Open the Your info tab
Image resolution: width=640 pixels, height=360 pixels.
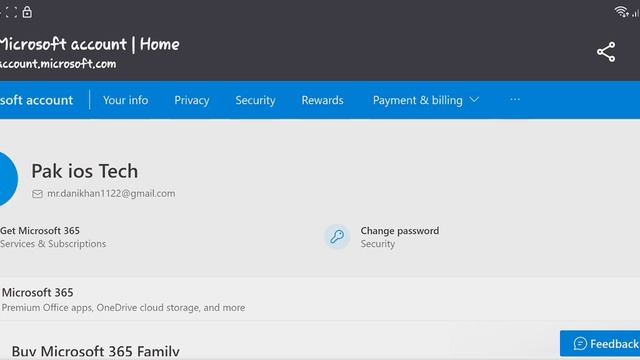tap(125, 100)
